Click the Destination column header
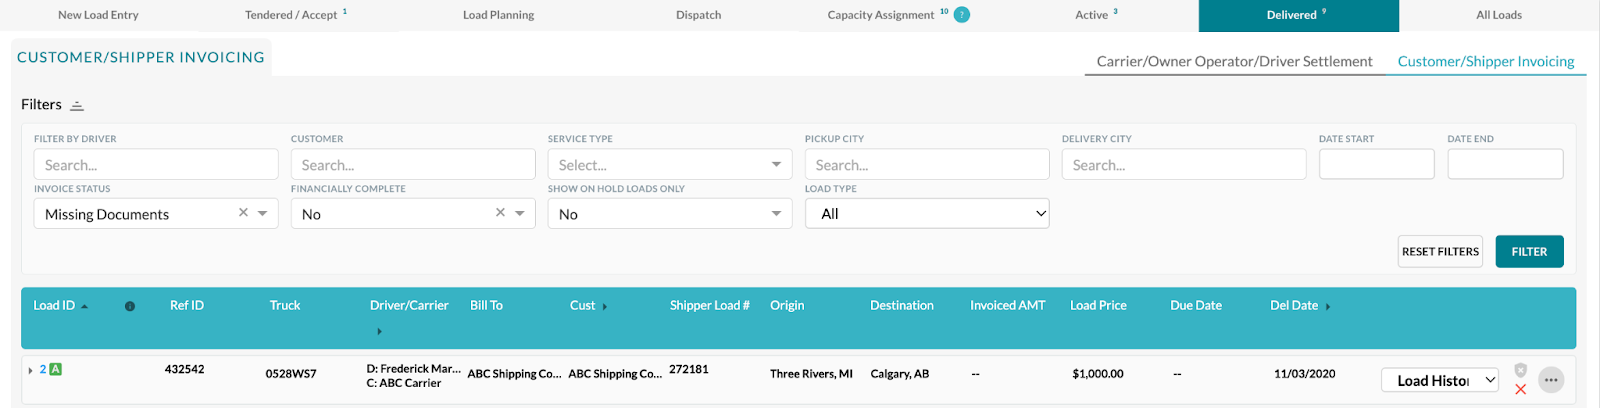The height and width of the screenshot is (408, 1600). (x=902, y=305)
